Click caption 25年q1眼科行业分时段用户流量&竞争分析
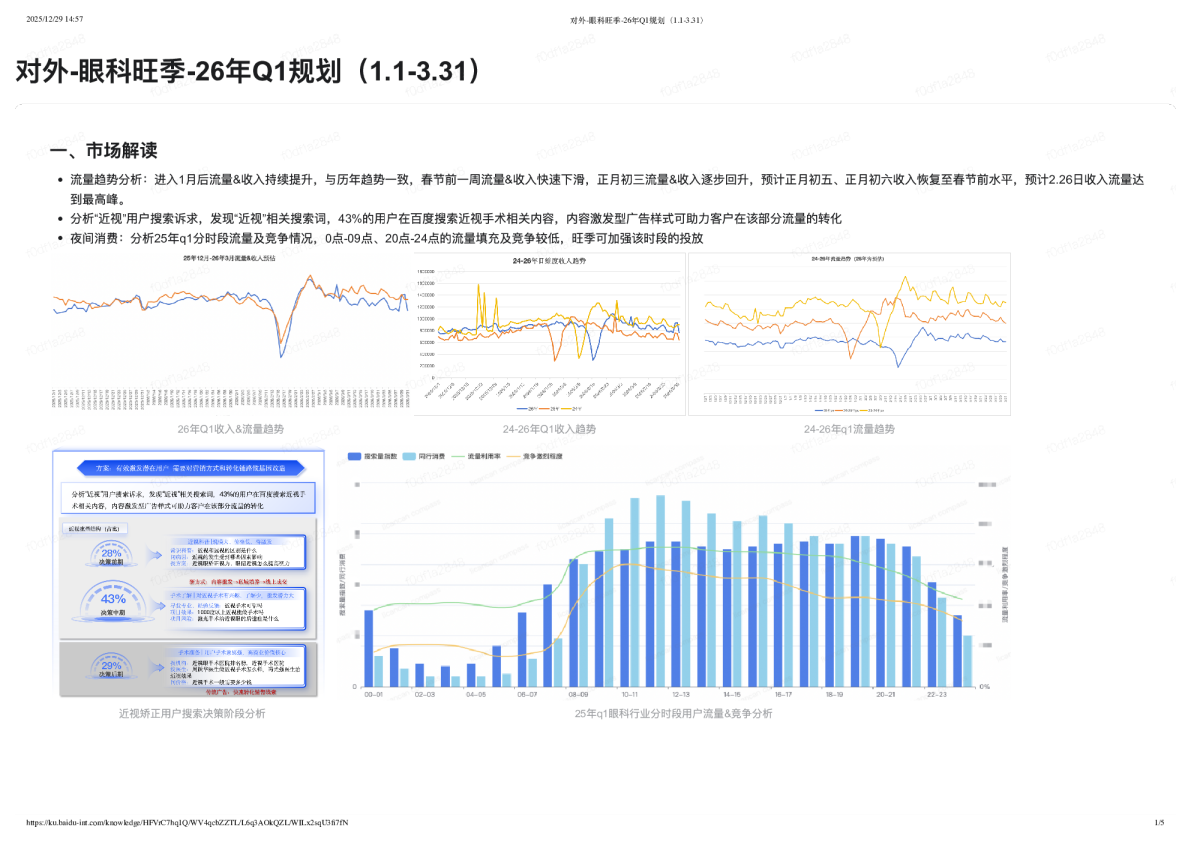Screen dimensions: 1188x842 [673, 714]
